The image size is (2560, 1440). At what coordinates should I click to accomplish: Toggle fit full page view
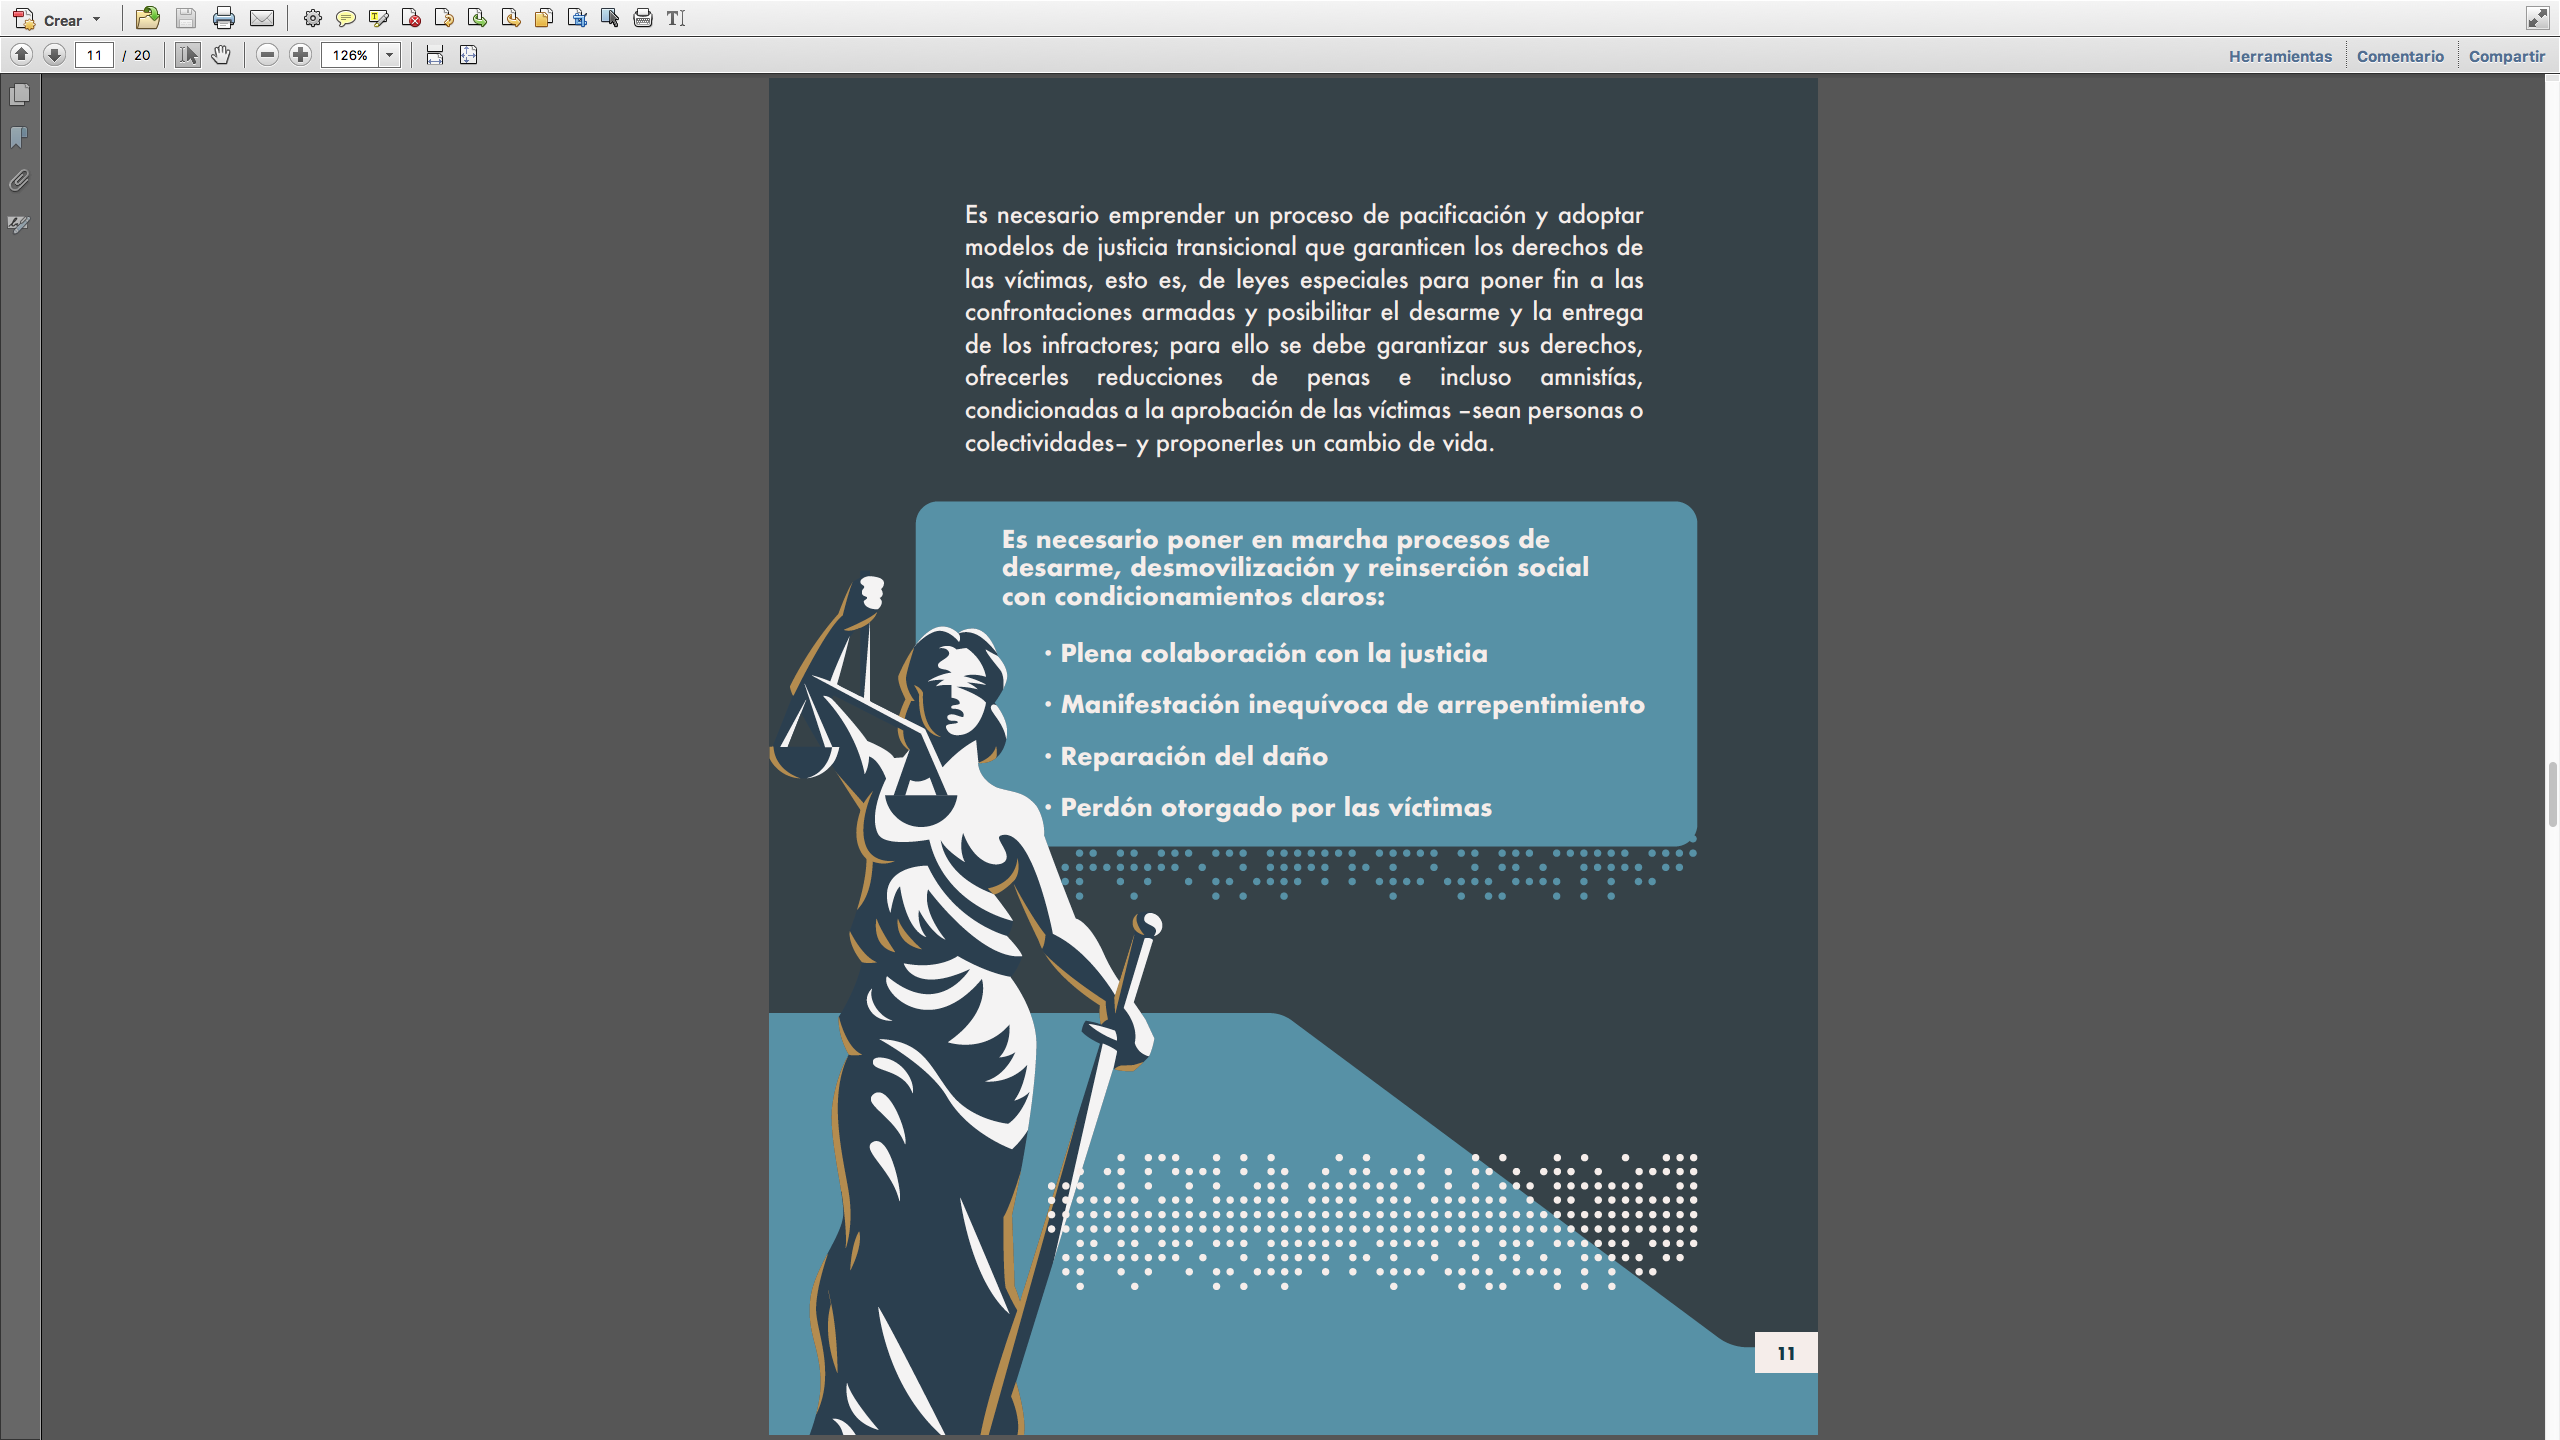468,55
